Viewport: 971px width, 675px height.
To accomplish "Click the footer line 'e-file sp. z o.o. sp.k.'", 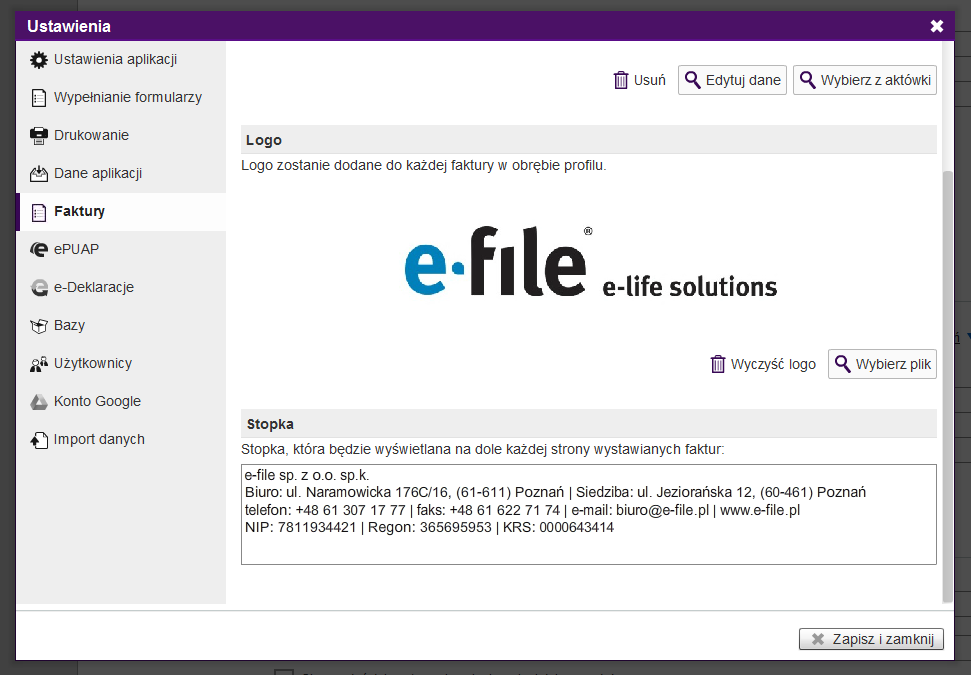I will 307,475.
